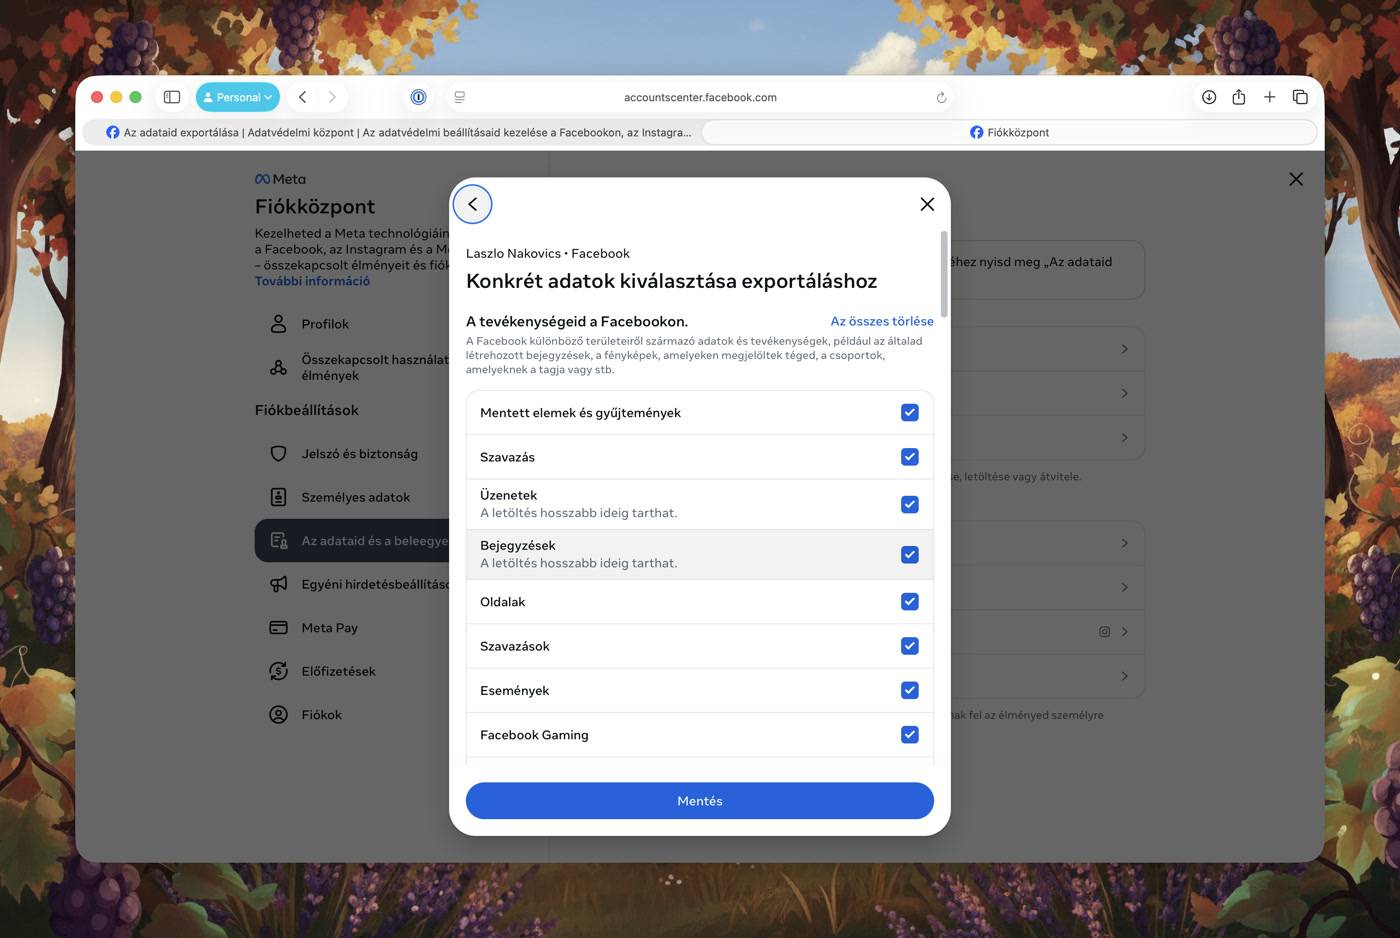Focus the accountscenter.facebook.com address bar

(x=700, y=97)
